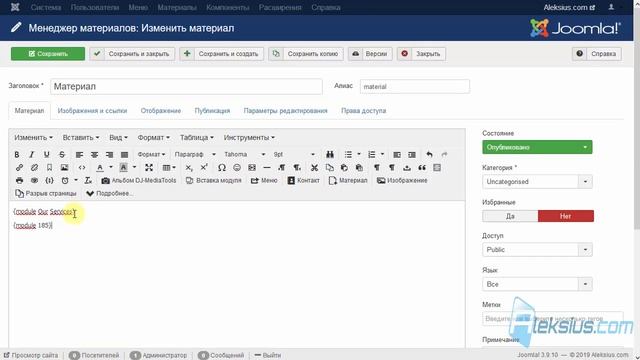640x360 pixels.
Task: Apply italic formatting in the editor
Action: pyautogui.click(x=31, y=155)
